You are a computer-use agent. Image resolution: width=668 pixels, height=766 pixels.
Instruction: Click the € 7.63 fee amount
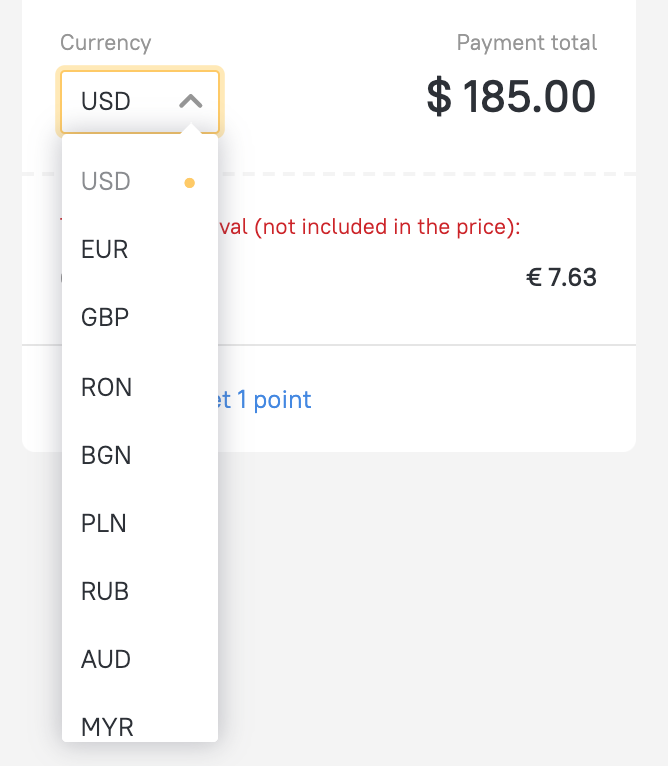(561, 277)
